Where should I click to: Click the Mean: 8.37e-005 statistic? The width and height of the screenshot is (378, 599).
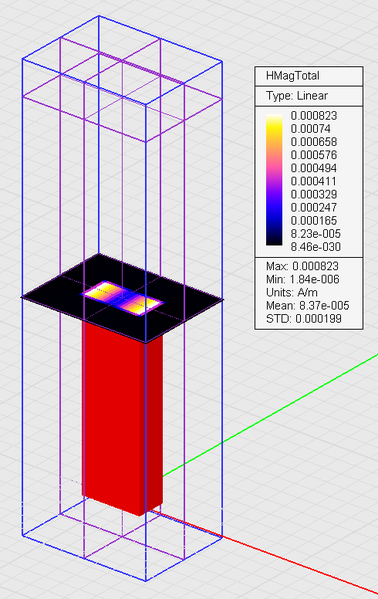tap(308, 305)
